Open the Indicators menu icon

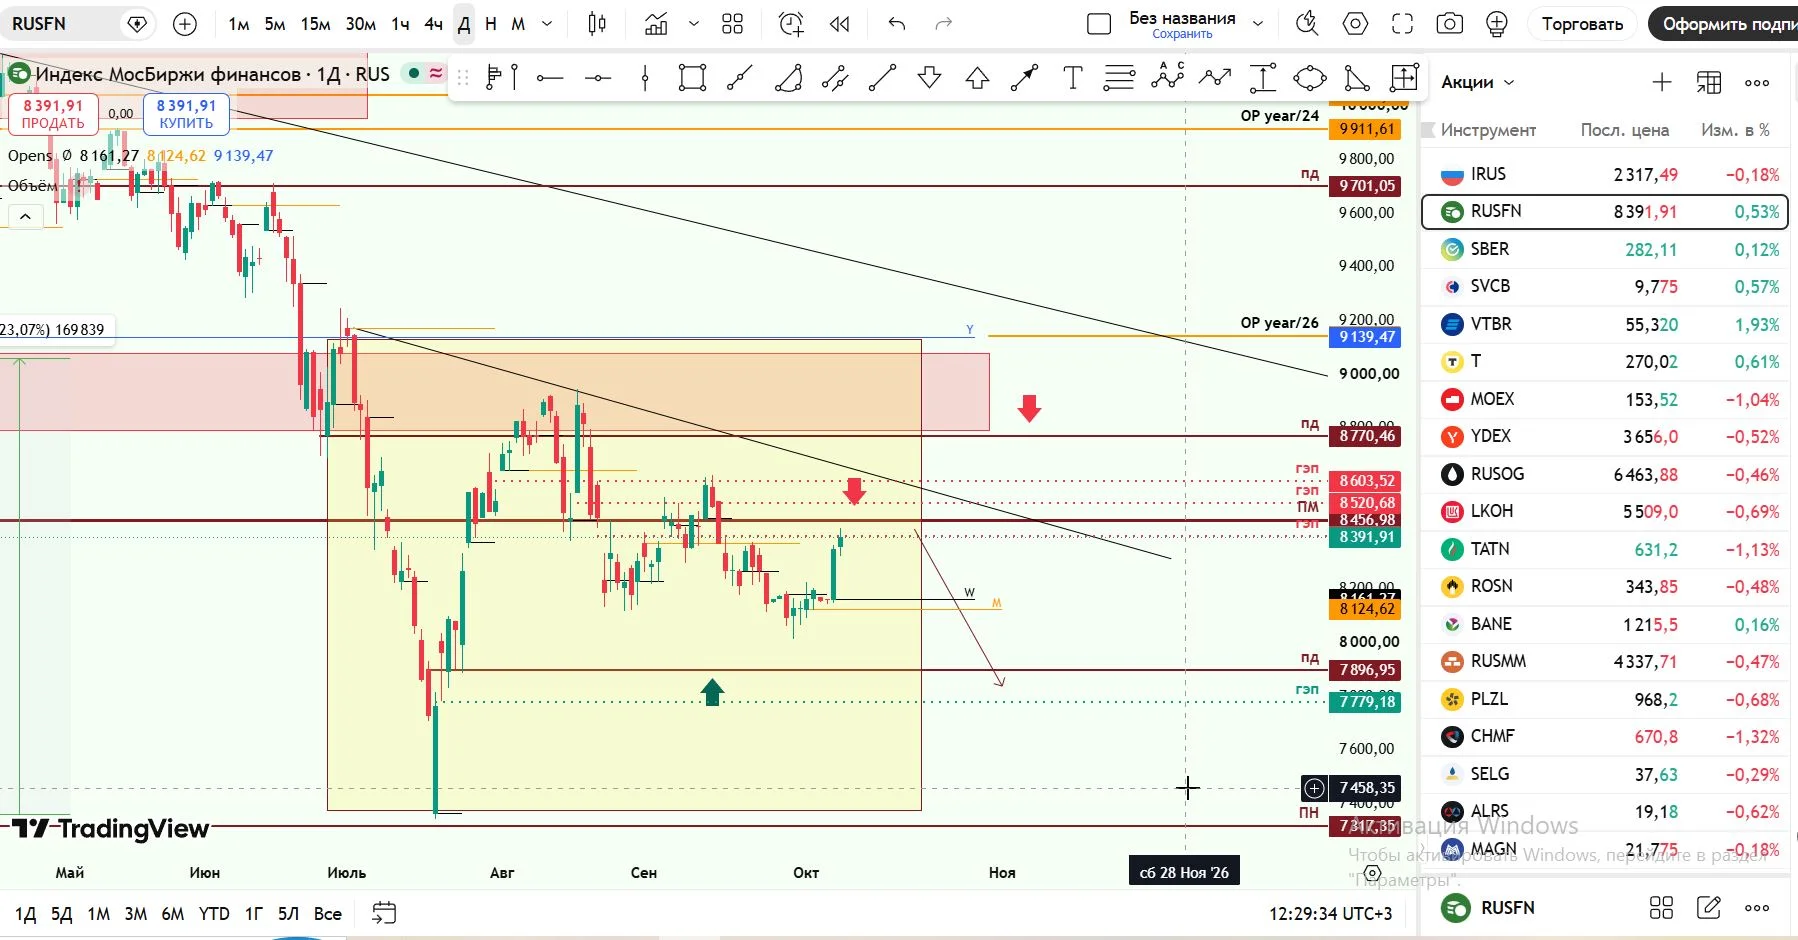[656, 24]
